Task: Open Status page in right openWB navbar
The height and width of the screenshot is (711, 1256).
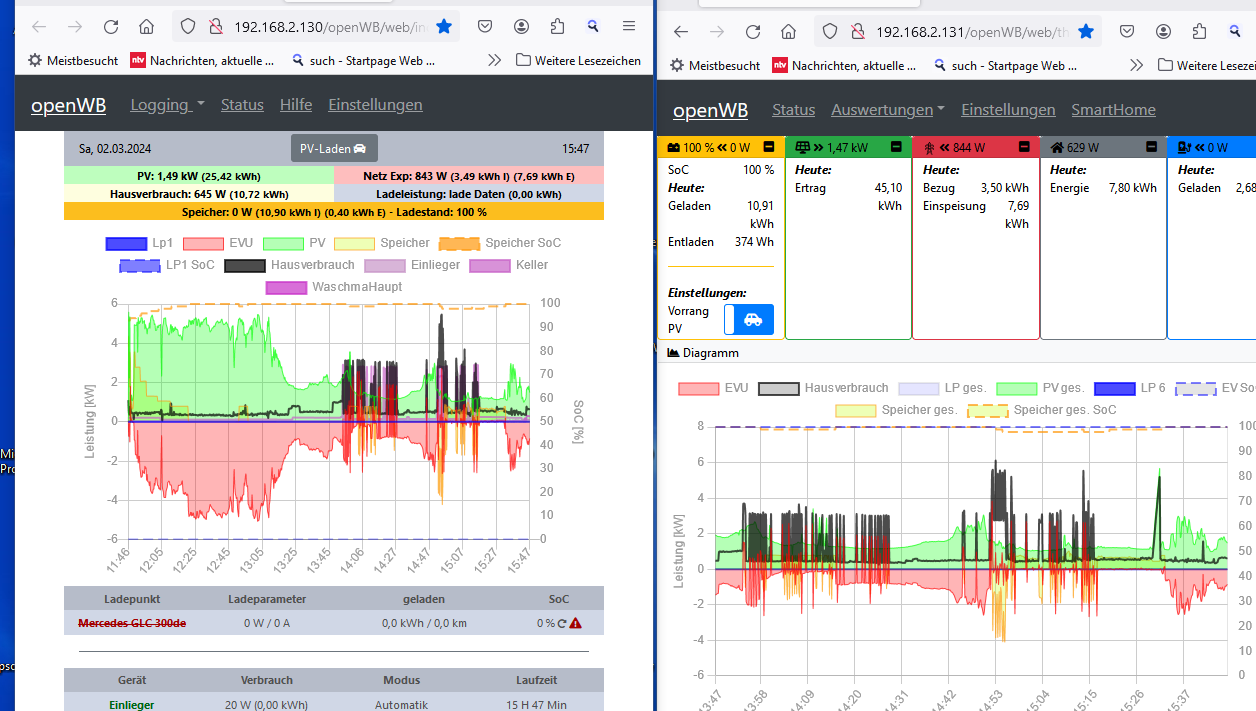Action: 794,110
